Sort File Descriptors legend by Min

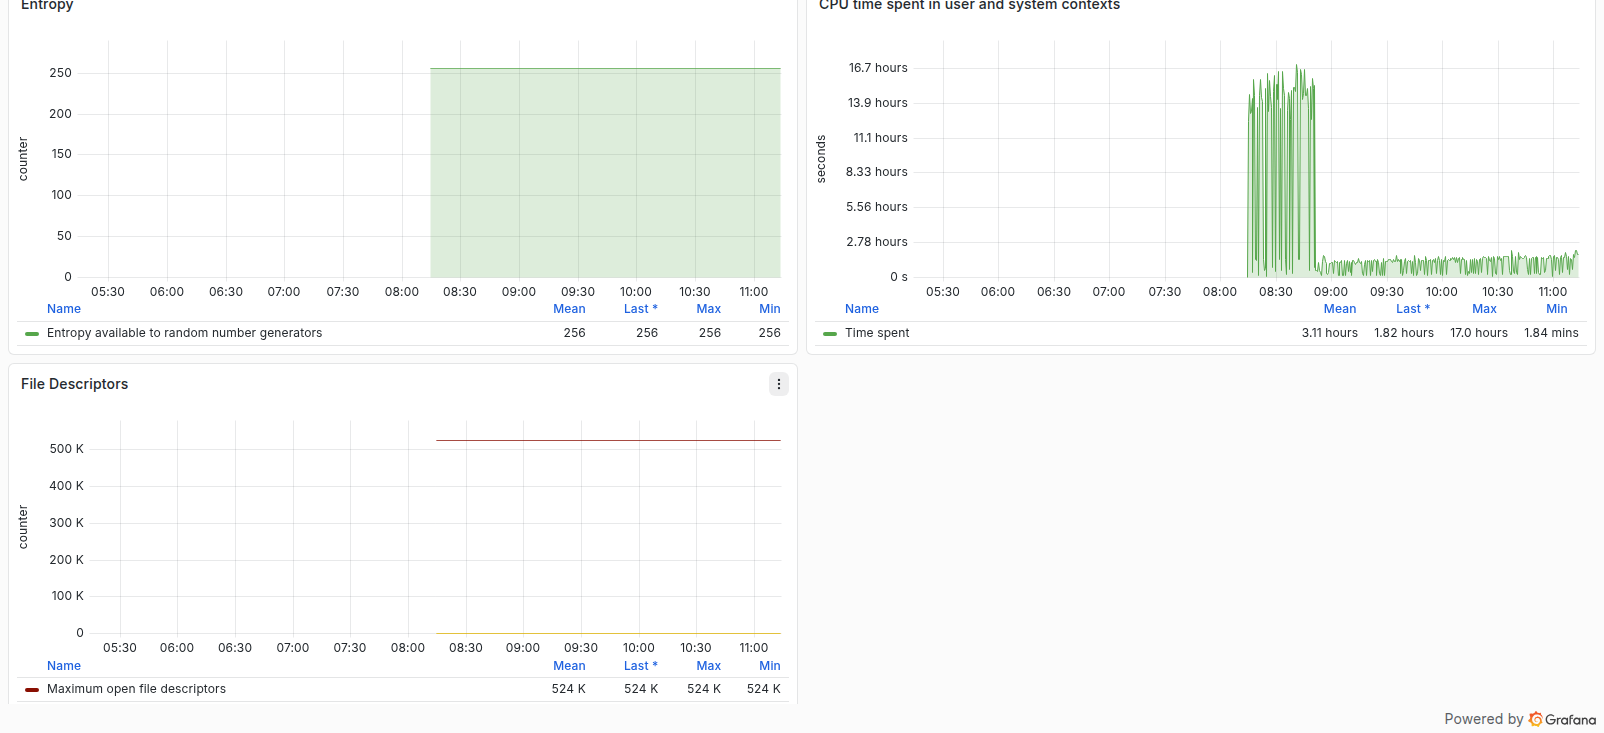pyautogui.click(x=770, y=666)
